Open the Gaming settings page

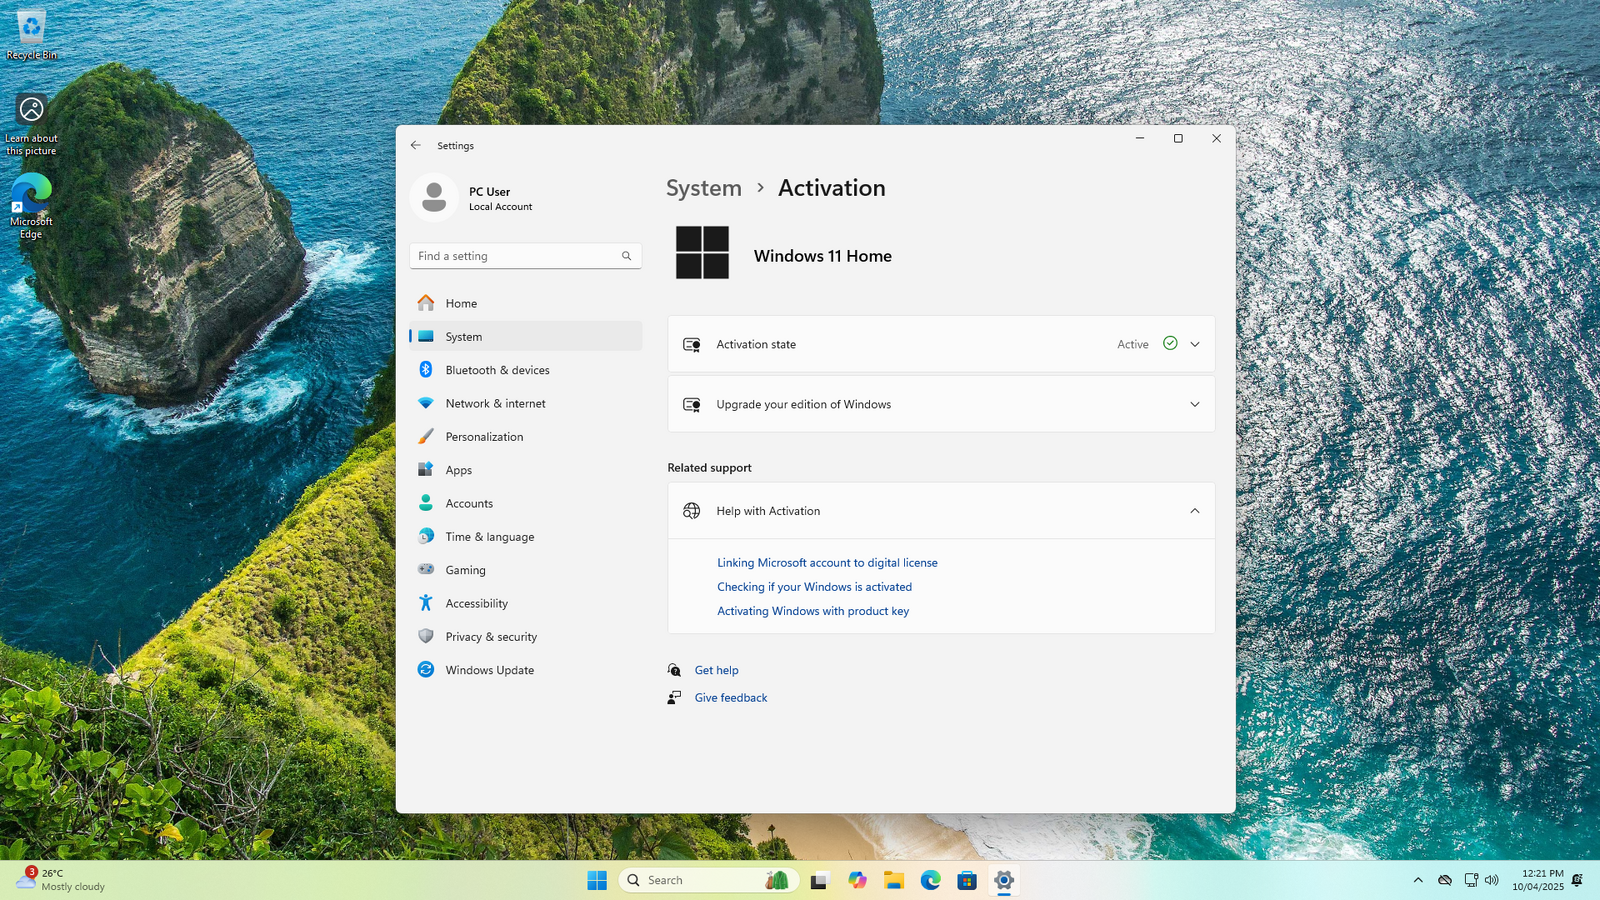tap(465, 570)
